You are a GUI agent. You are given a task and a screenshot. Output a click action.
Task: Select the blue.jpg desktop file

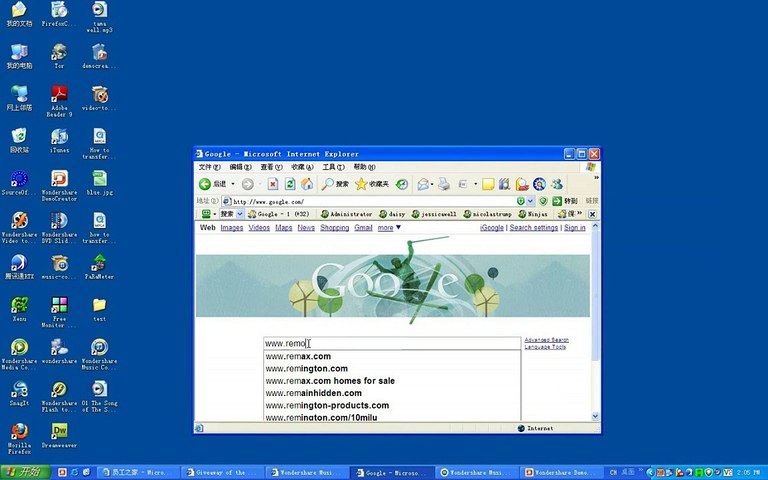(99, 183)
